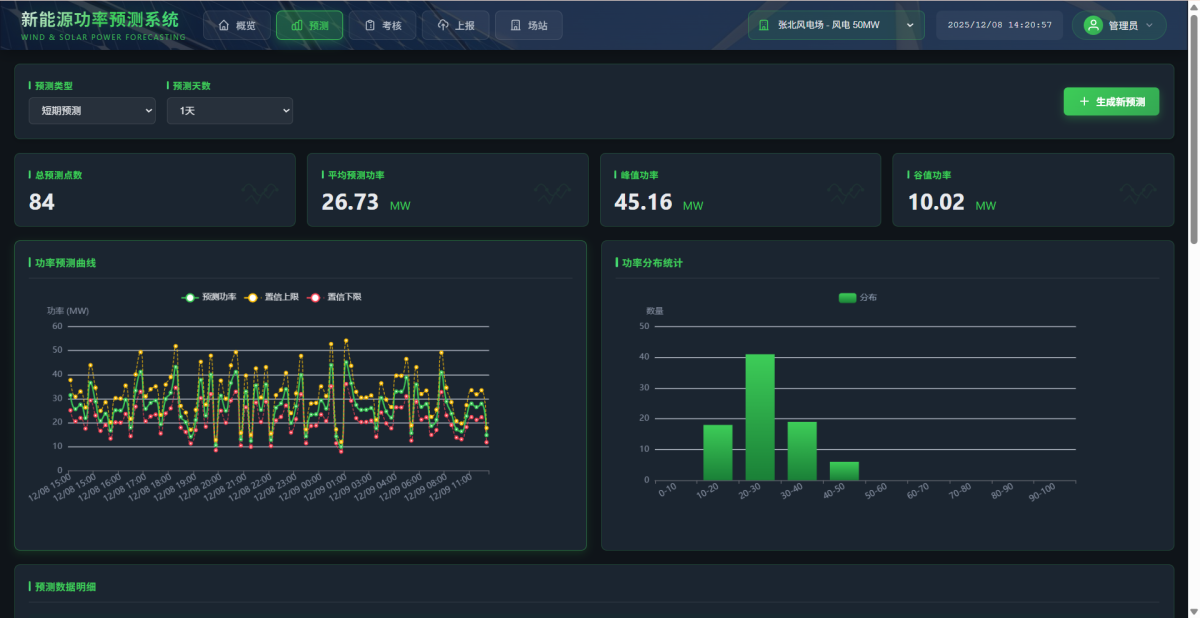1200x618 pixels.
Task: Click the home icon in 概览 tab
Action: tap(224, 25)
